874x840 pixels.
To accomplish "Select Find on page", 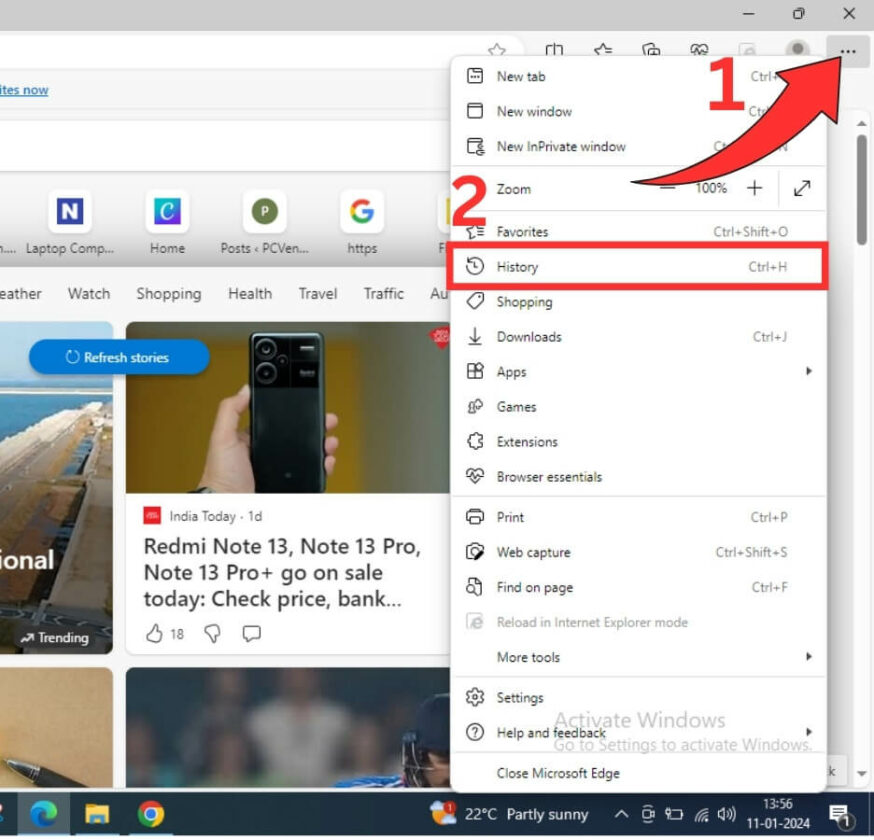I will tap(638, 587).
